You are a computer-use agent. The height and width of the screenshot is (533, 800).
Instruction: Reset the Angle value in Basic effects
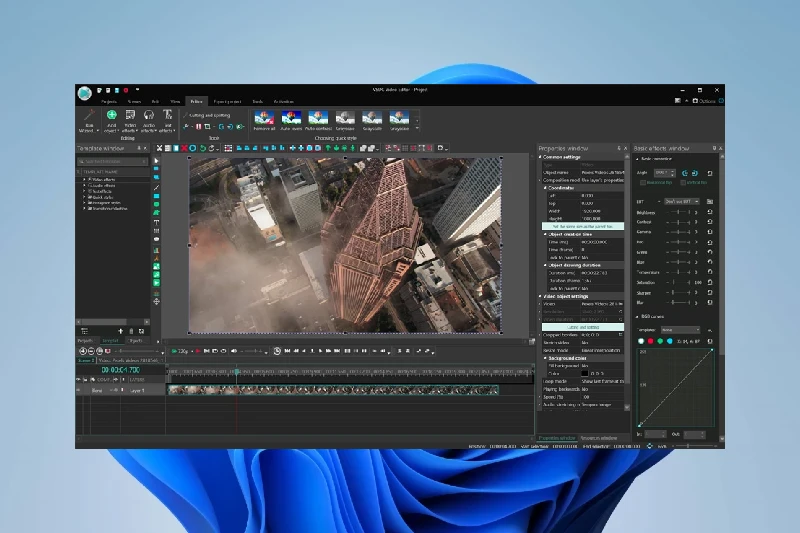(710, 173)
